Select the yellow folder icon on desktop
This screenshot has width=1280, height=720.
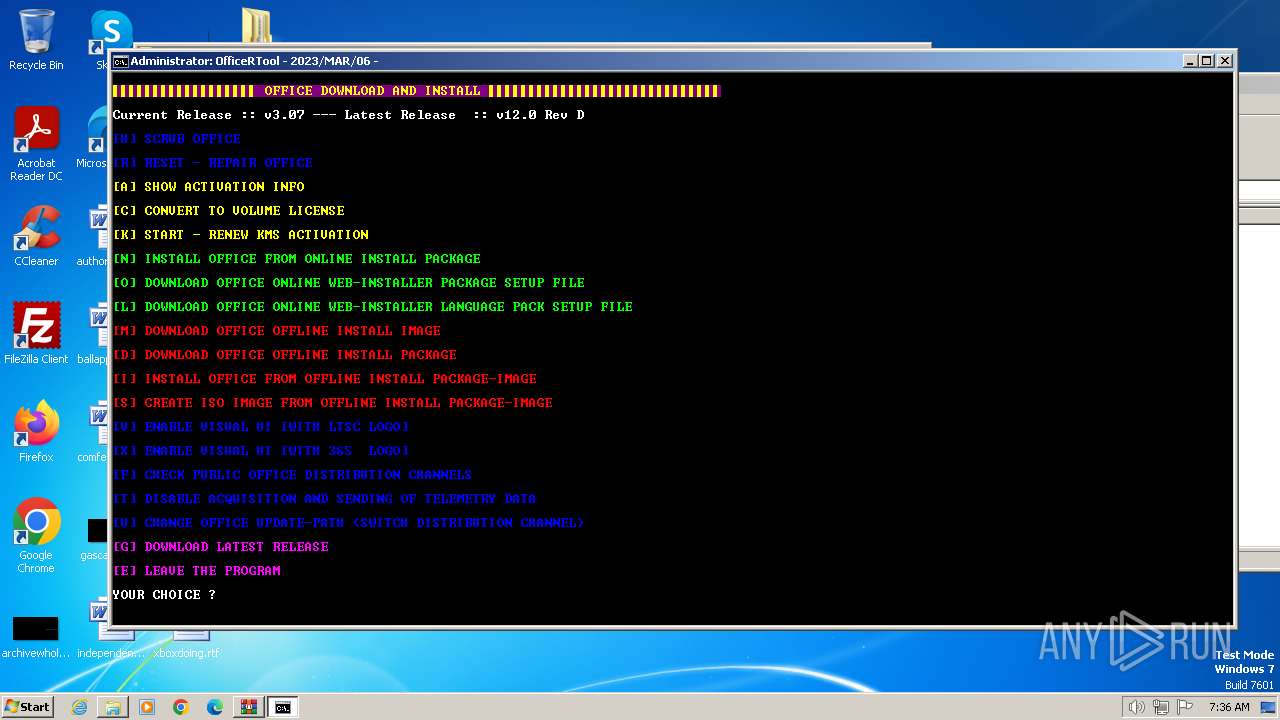pos(256,26)
